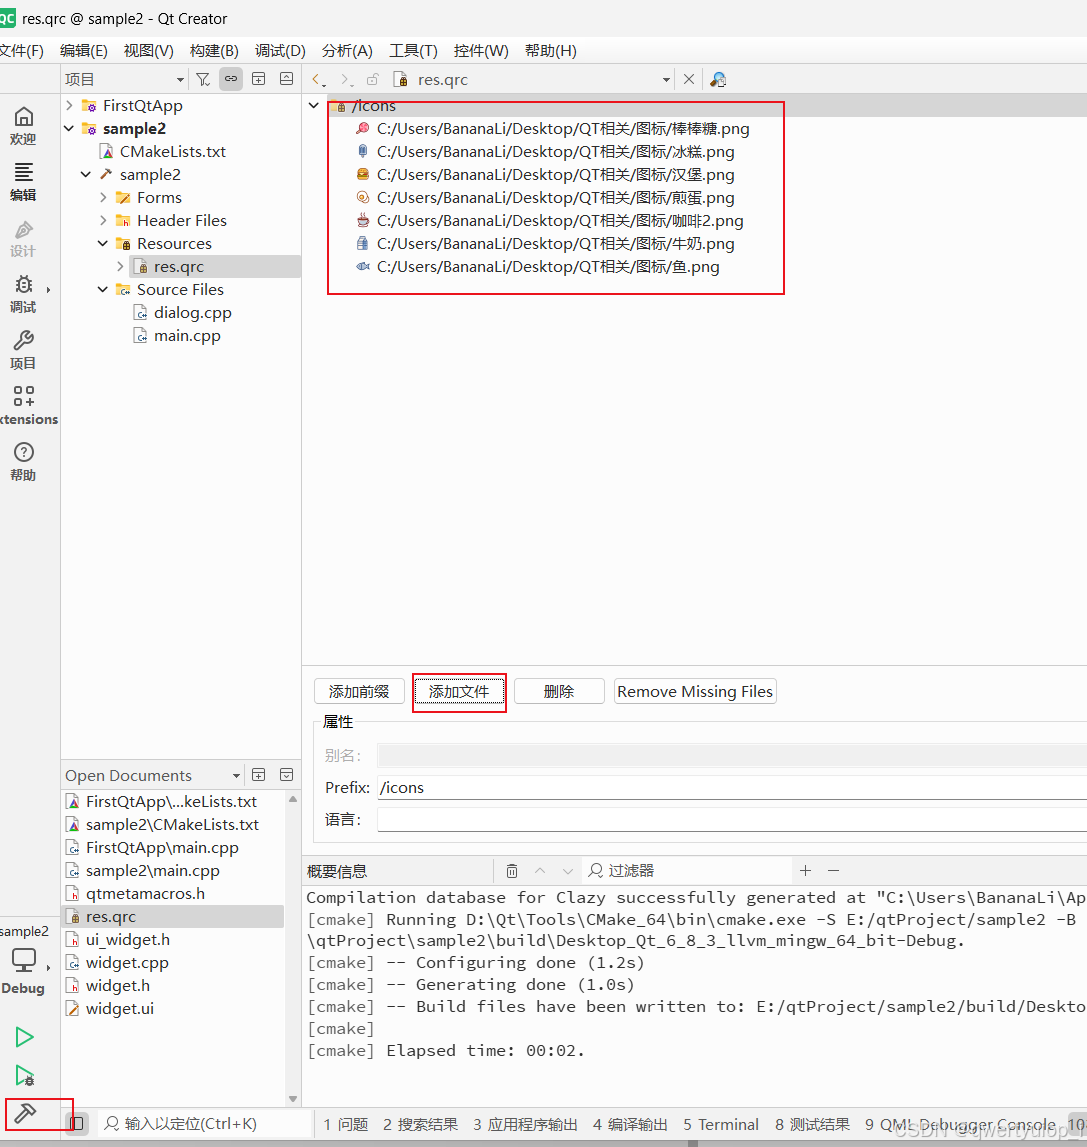Expand the Header Files folder
Screen dimensions: 1087x1147
[x=103, y=220]
